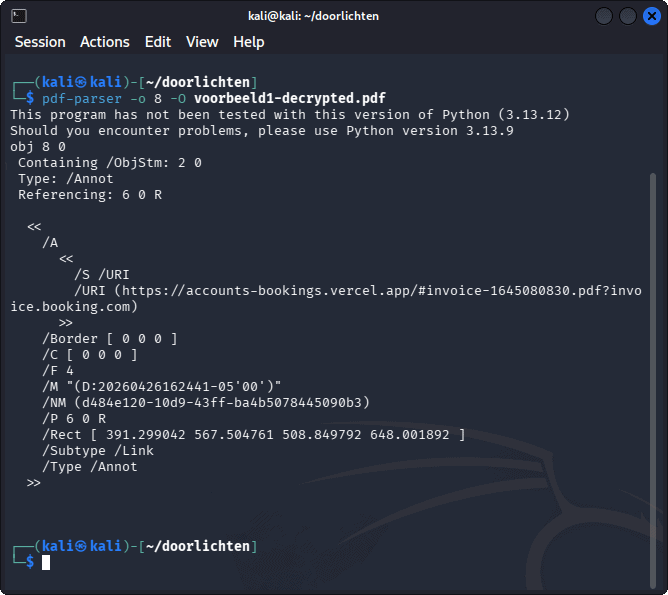Viewport: 668px width, 595px height.
Task: Click the terminal vertical scrollbar
Action: (x=653, y=379)
